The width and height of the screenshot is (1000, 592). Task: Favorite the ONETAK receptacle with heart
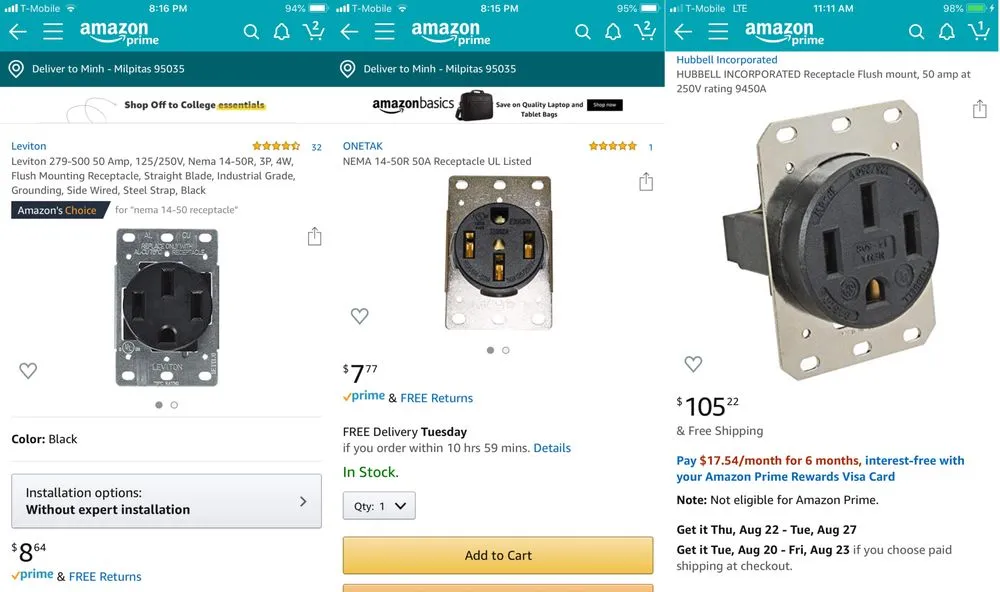360,316
